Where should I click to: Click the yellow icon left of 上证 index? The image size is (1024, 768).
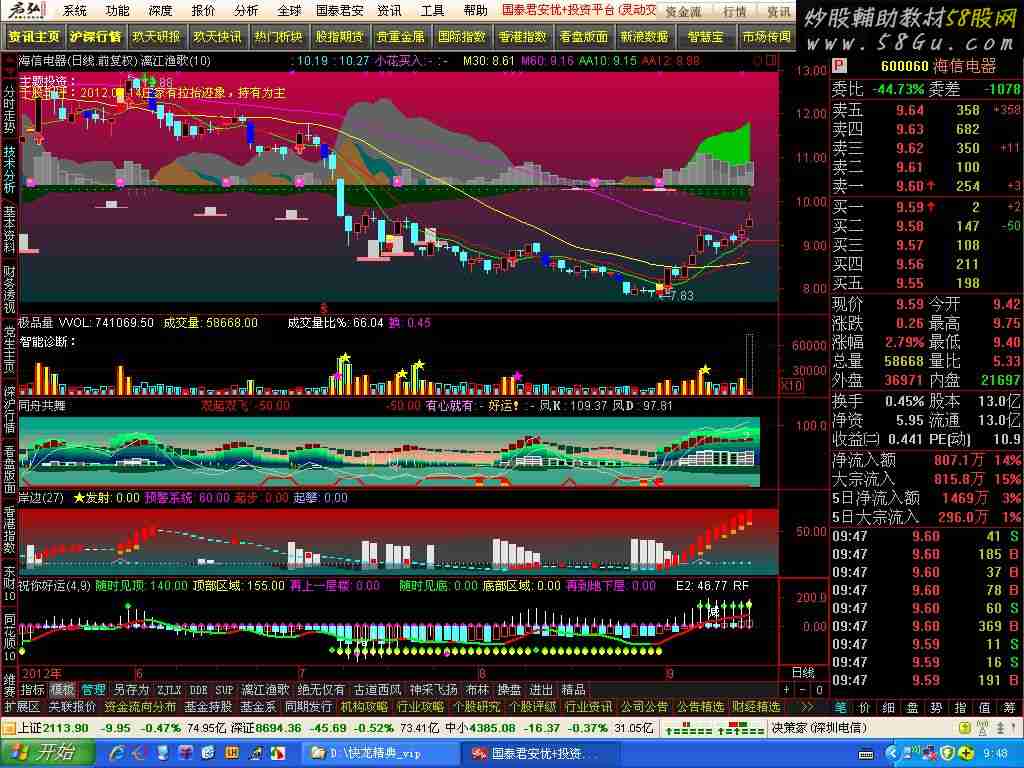(x=8, y=728)
